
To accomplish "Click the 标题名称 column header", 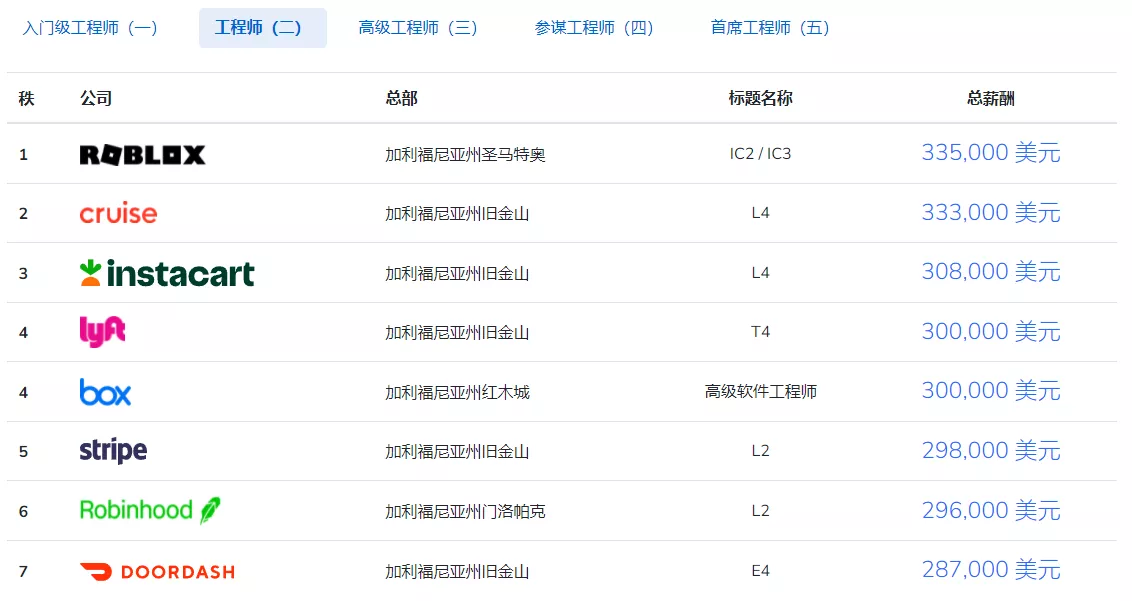I will [x=760, y=98].
